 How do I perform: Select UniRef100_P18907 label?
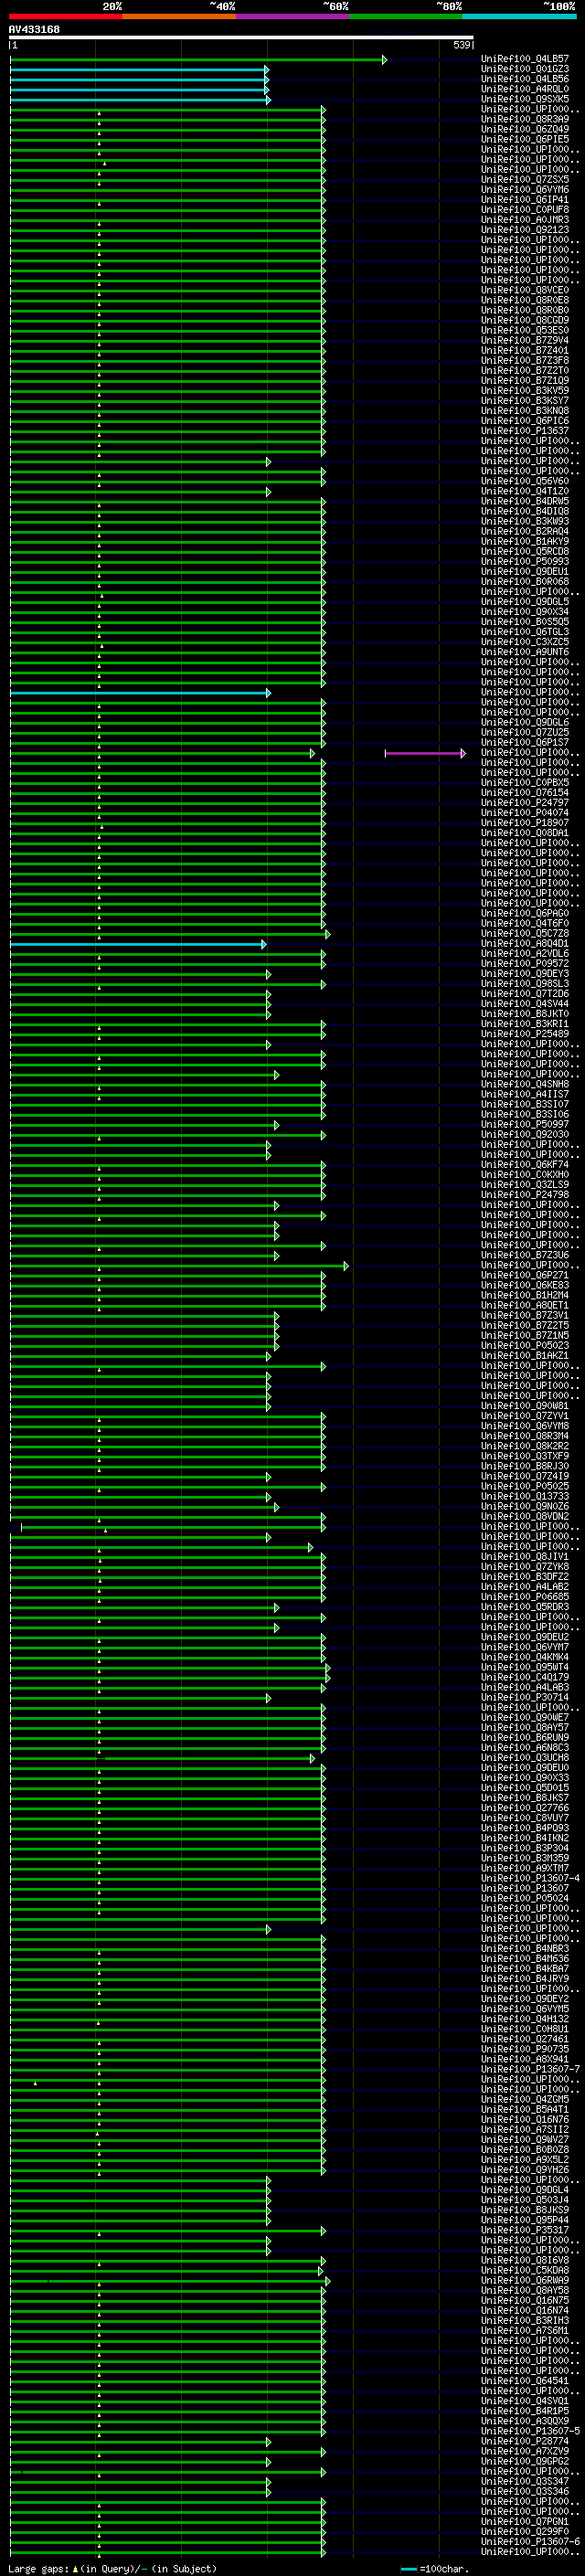click(x=525, y=822)
